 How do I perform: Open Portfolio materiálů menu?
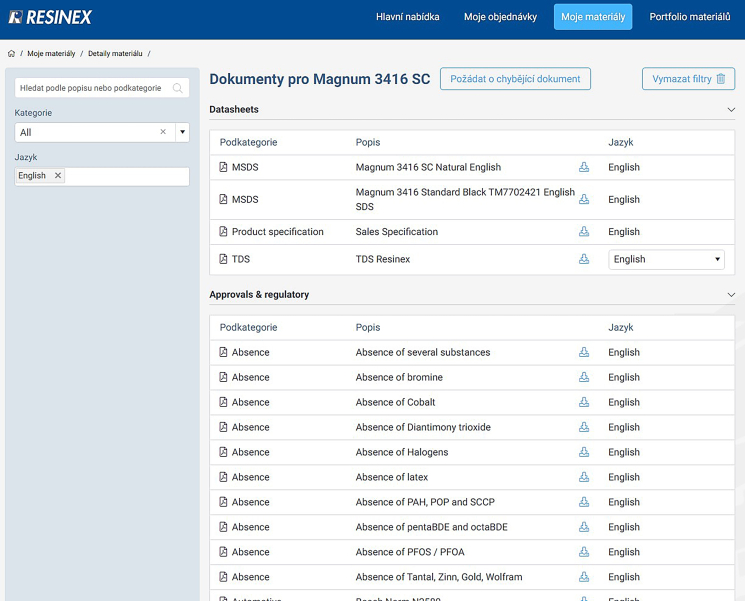coord(690,17)
